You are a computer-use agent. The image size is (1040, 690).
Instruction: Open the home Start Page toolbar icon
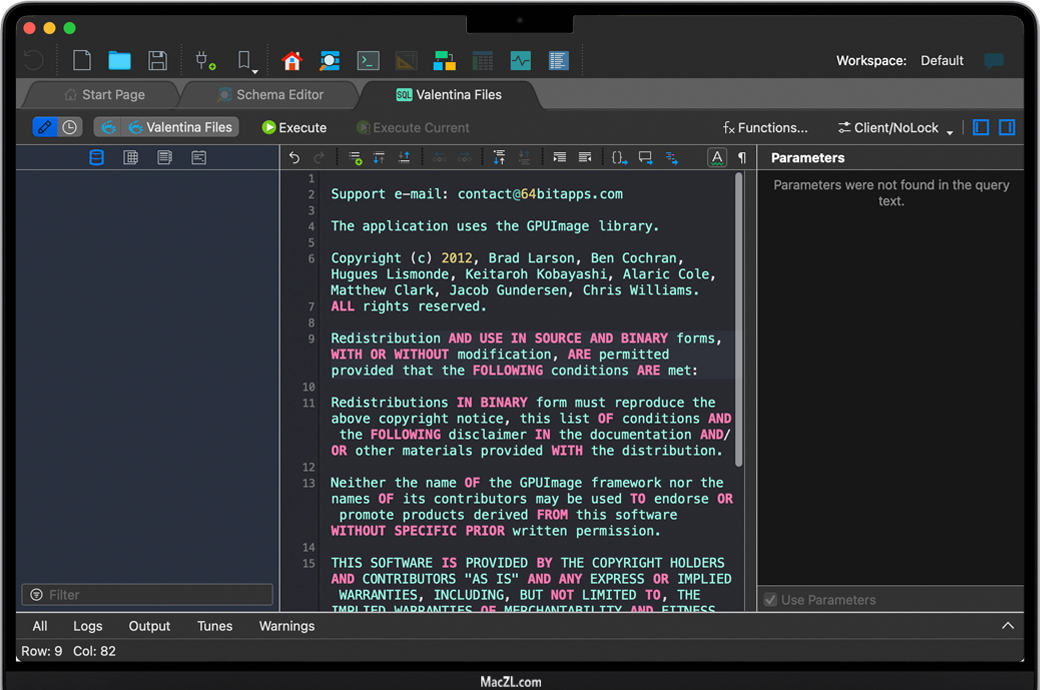[x=292, y=61]
